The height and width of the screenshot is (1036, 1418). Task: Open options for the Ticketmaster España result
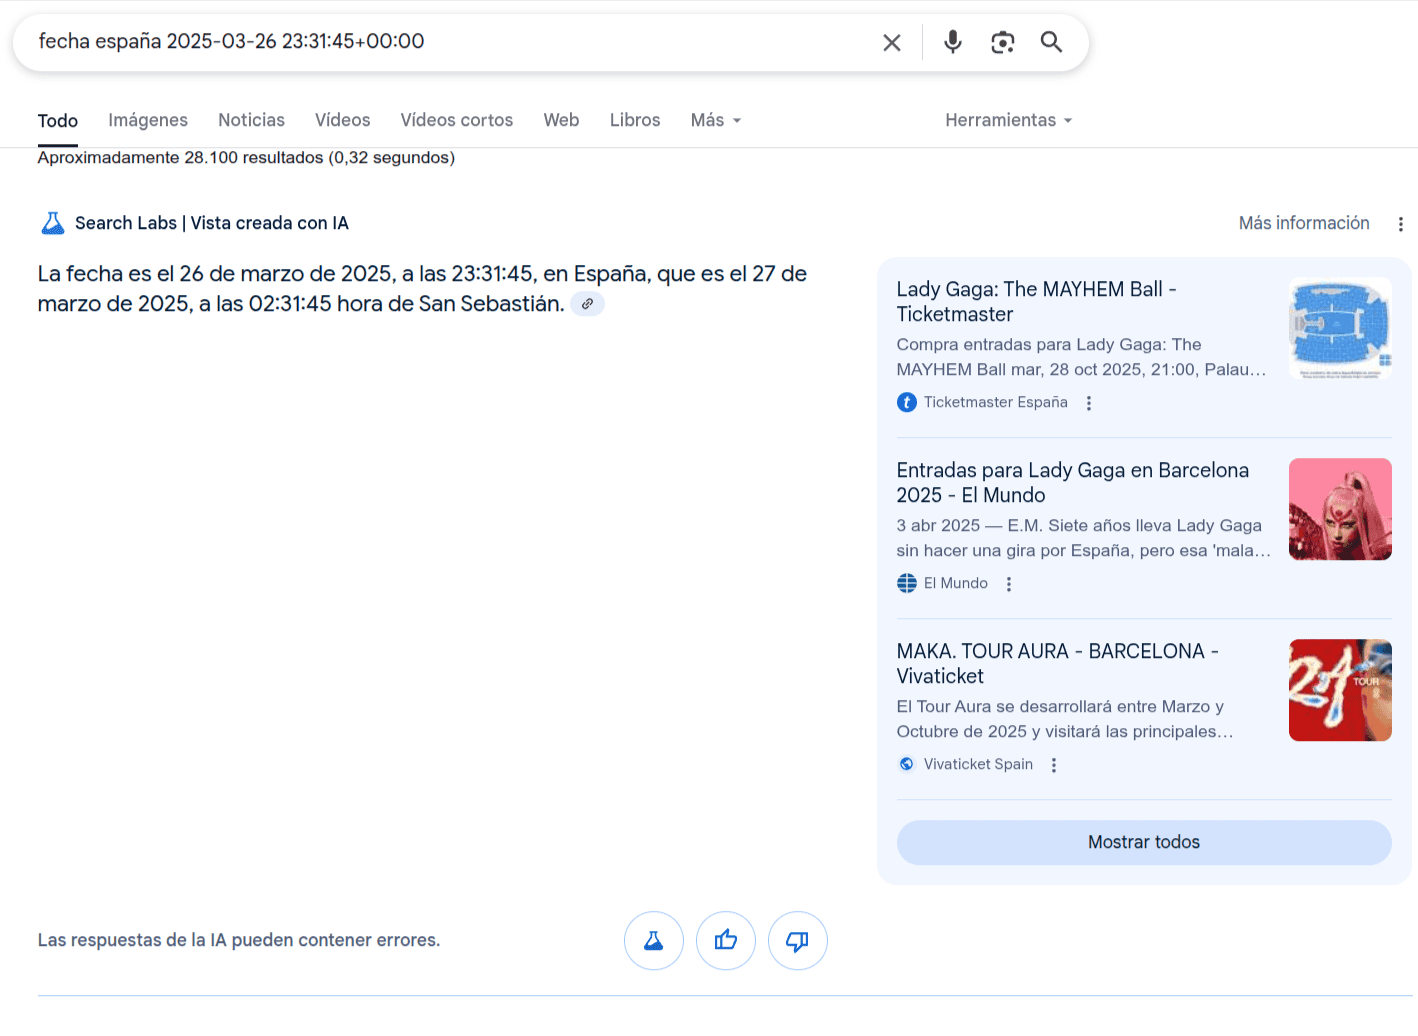click(x=1089, y=403)
